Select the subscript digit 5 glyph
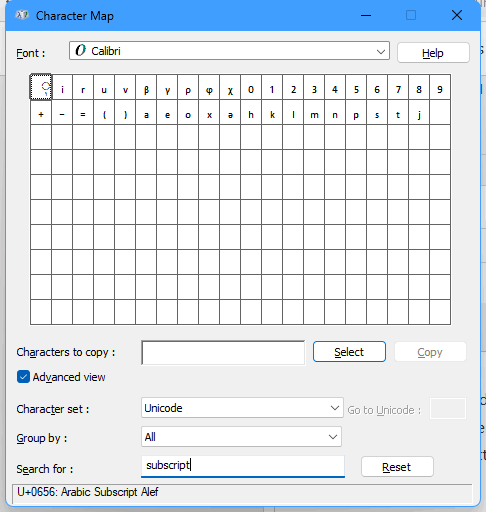 coord(356,87)
